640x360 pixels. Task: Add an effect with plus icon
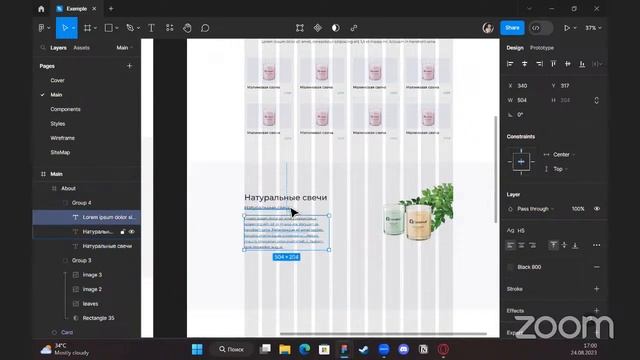click(x=596, y=311)
